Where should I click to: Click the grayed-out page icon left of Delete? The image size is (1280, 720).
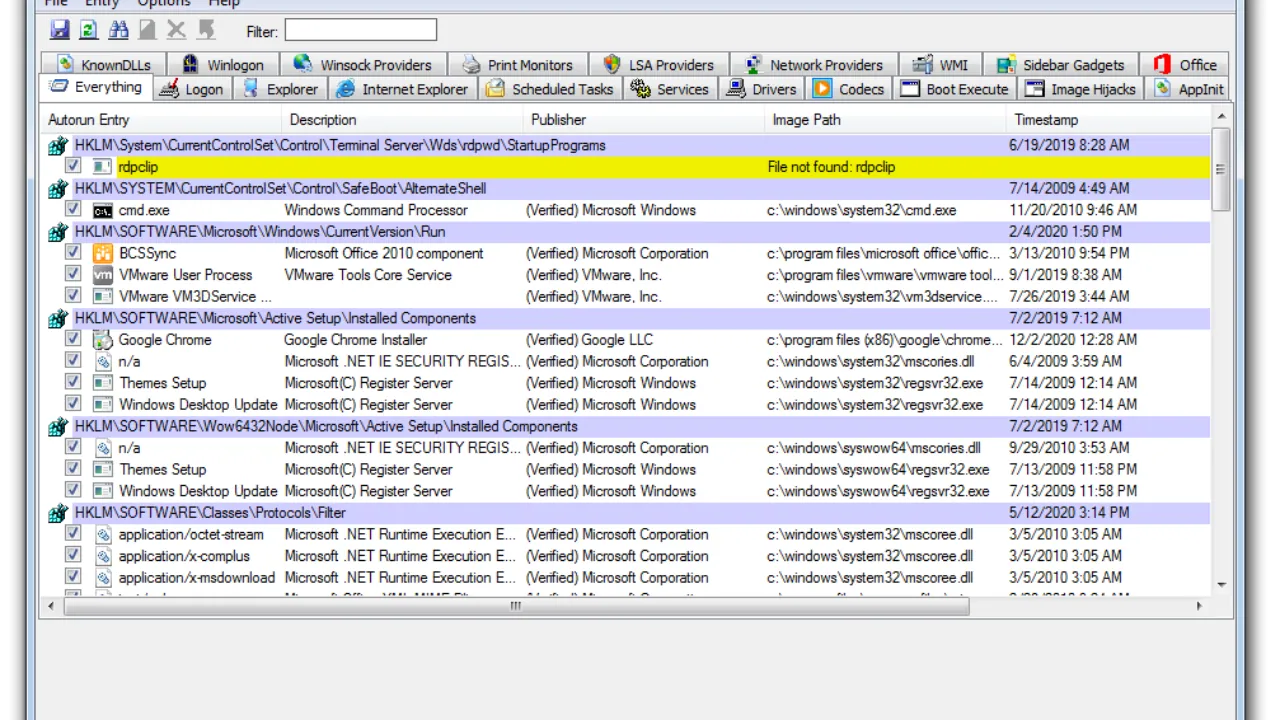147,30
